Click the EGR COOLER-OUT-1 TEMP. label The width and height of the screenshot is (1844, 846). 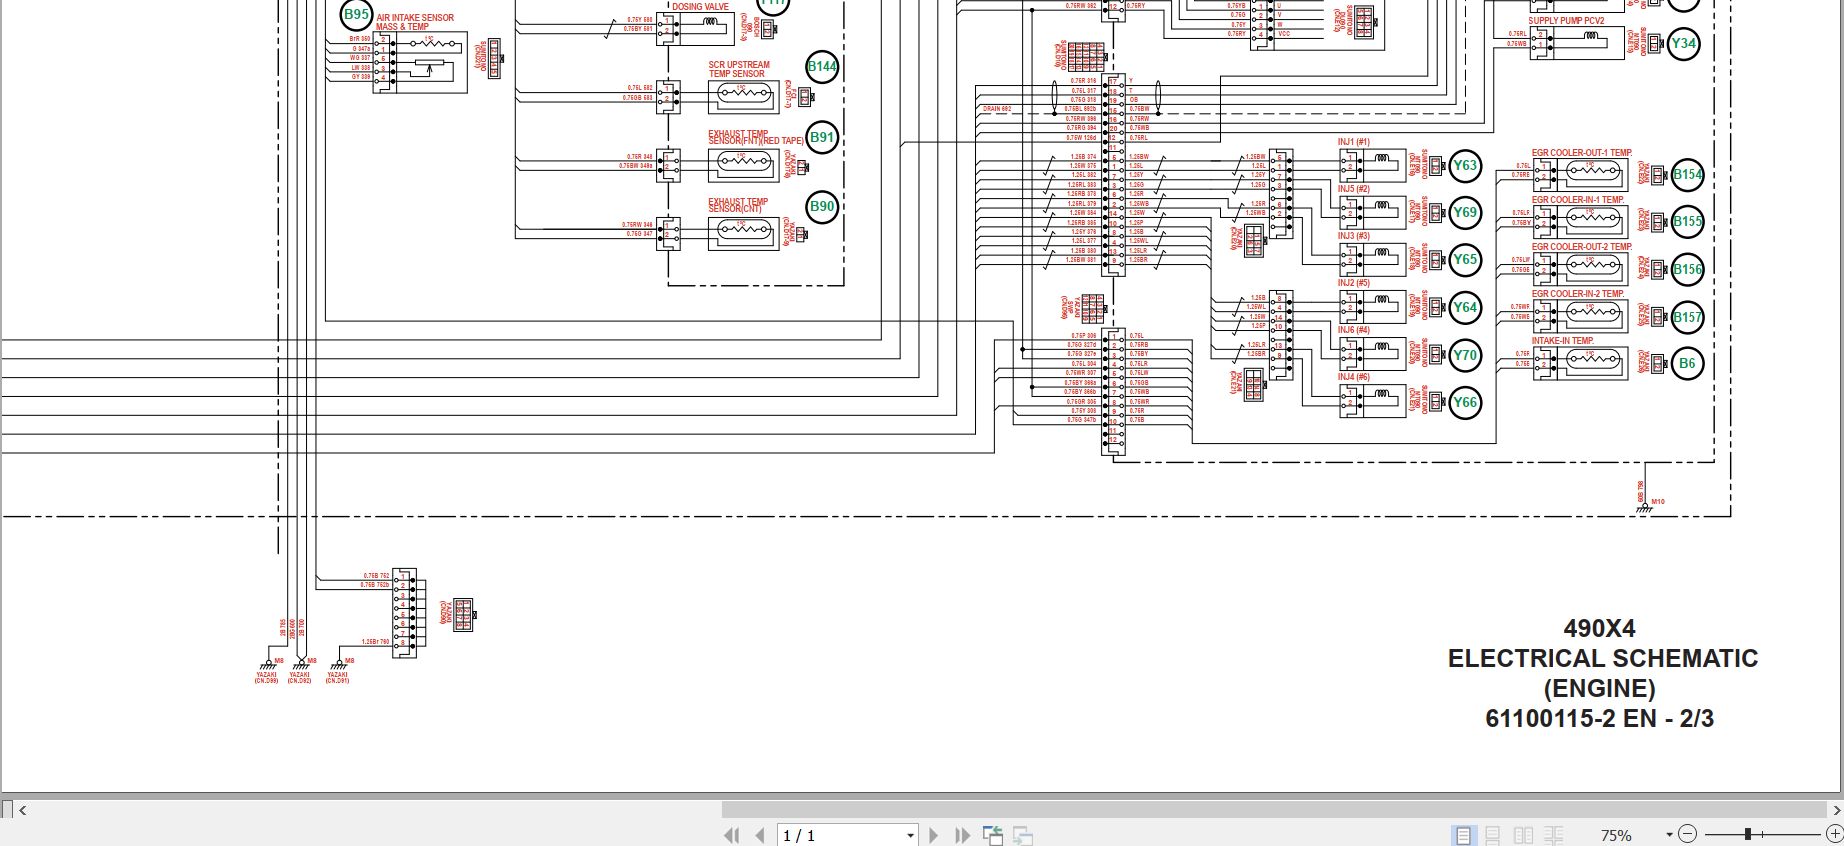pos(1582,153)
